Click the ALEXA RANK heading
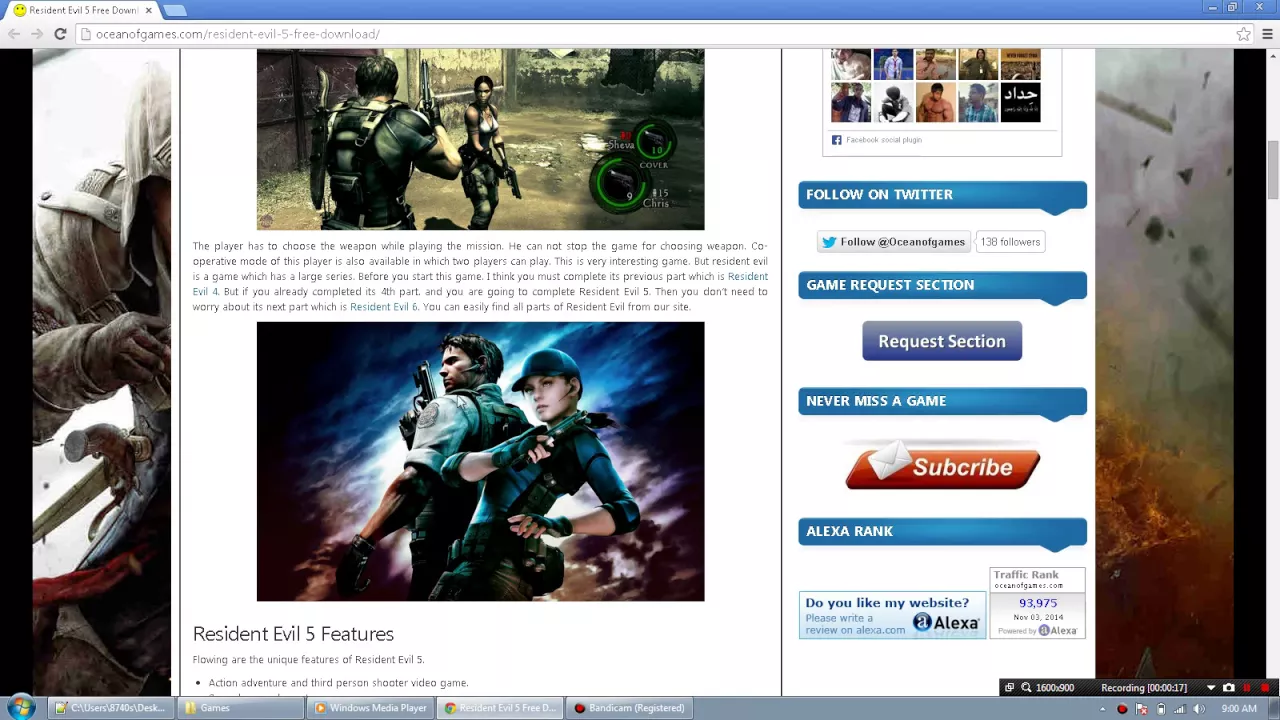The width and height of the screenshot is (1280, 720). [849, 531]
